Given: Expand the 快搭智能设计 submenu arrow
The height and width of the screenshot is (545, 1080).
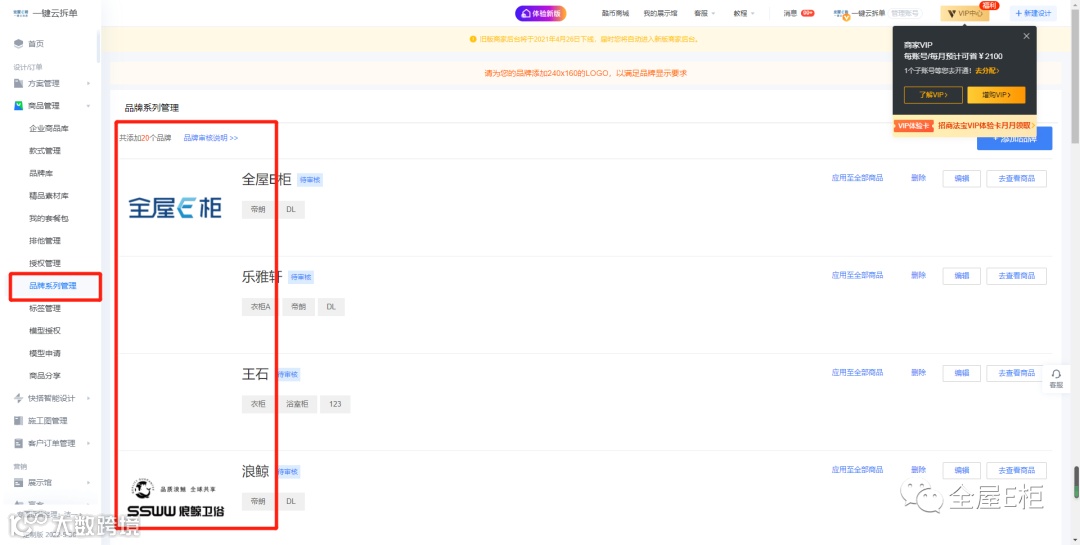Looking at the screenshot, I should tap(88, 398).
